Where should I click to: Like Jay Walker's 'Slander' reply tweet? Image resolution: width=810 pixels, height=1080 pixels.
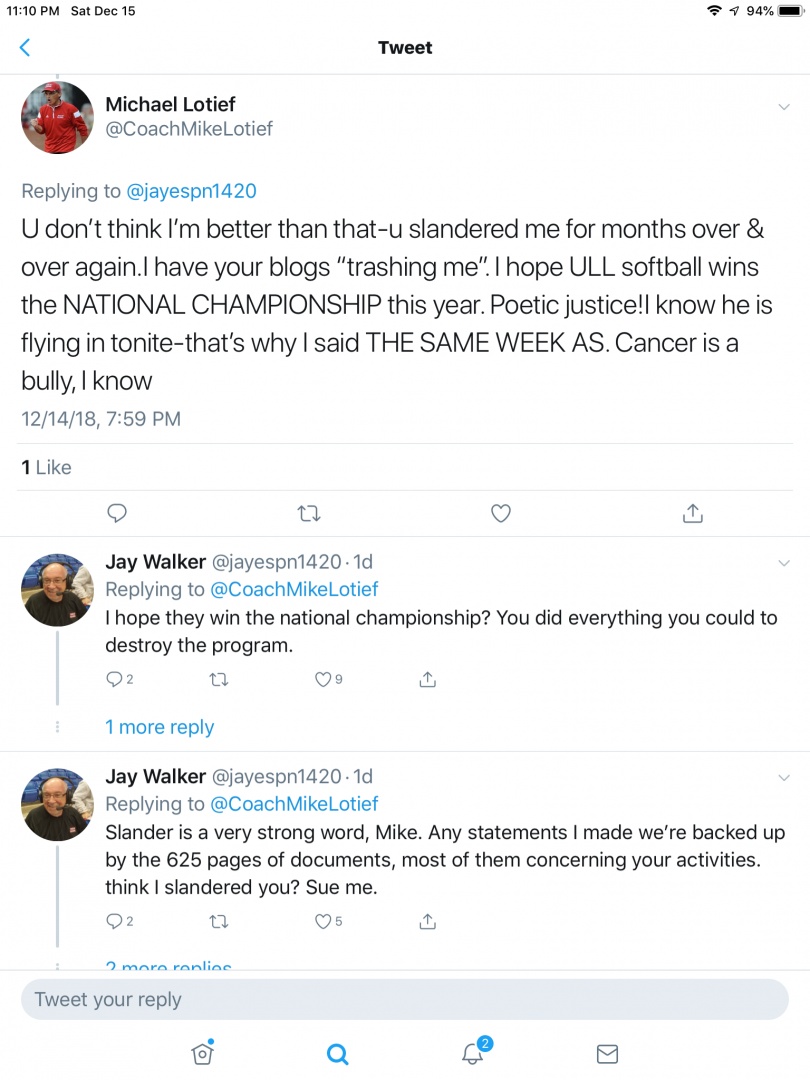323,922
